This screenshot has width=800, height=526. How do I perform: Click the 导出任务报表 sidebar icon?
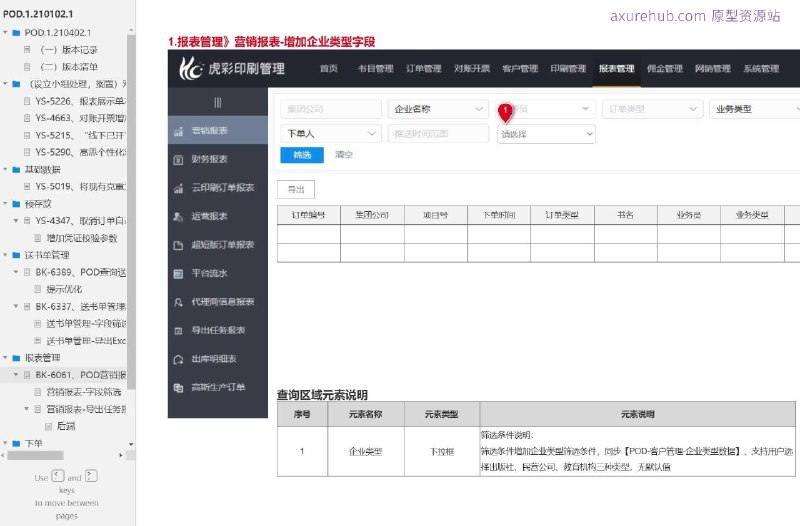pyautogui.click(x=178, y=331)
